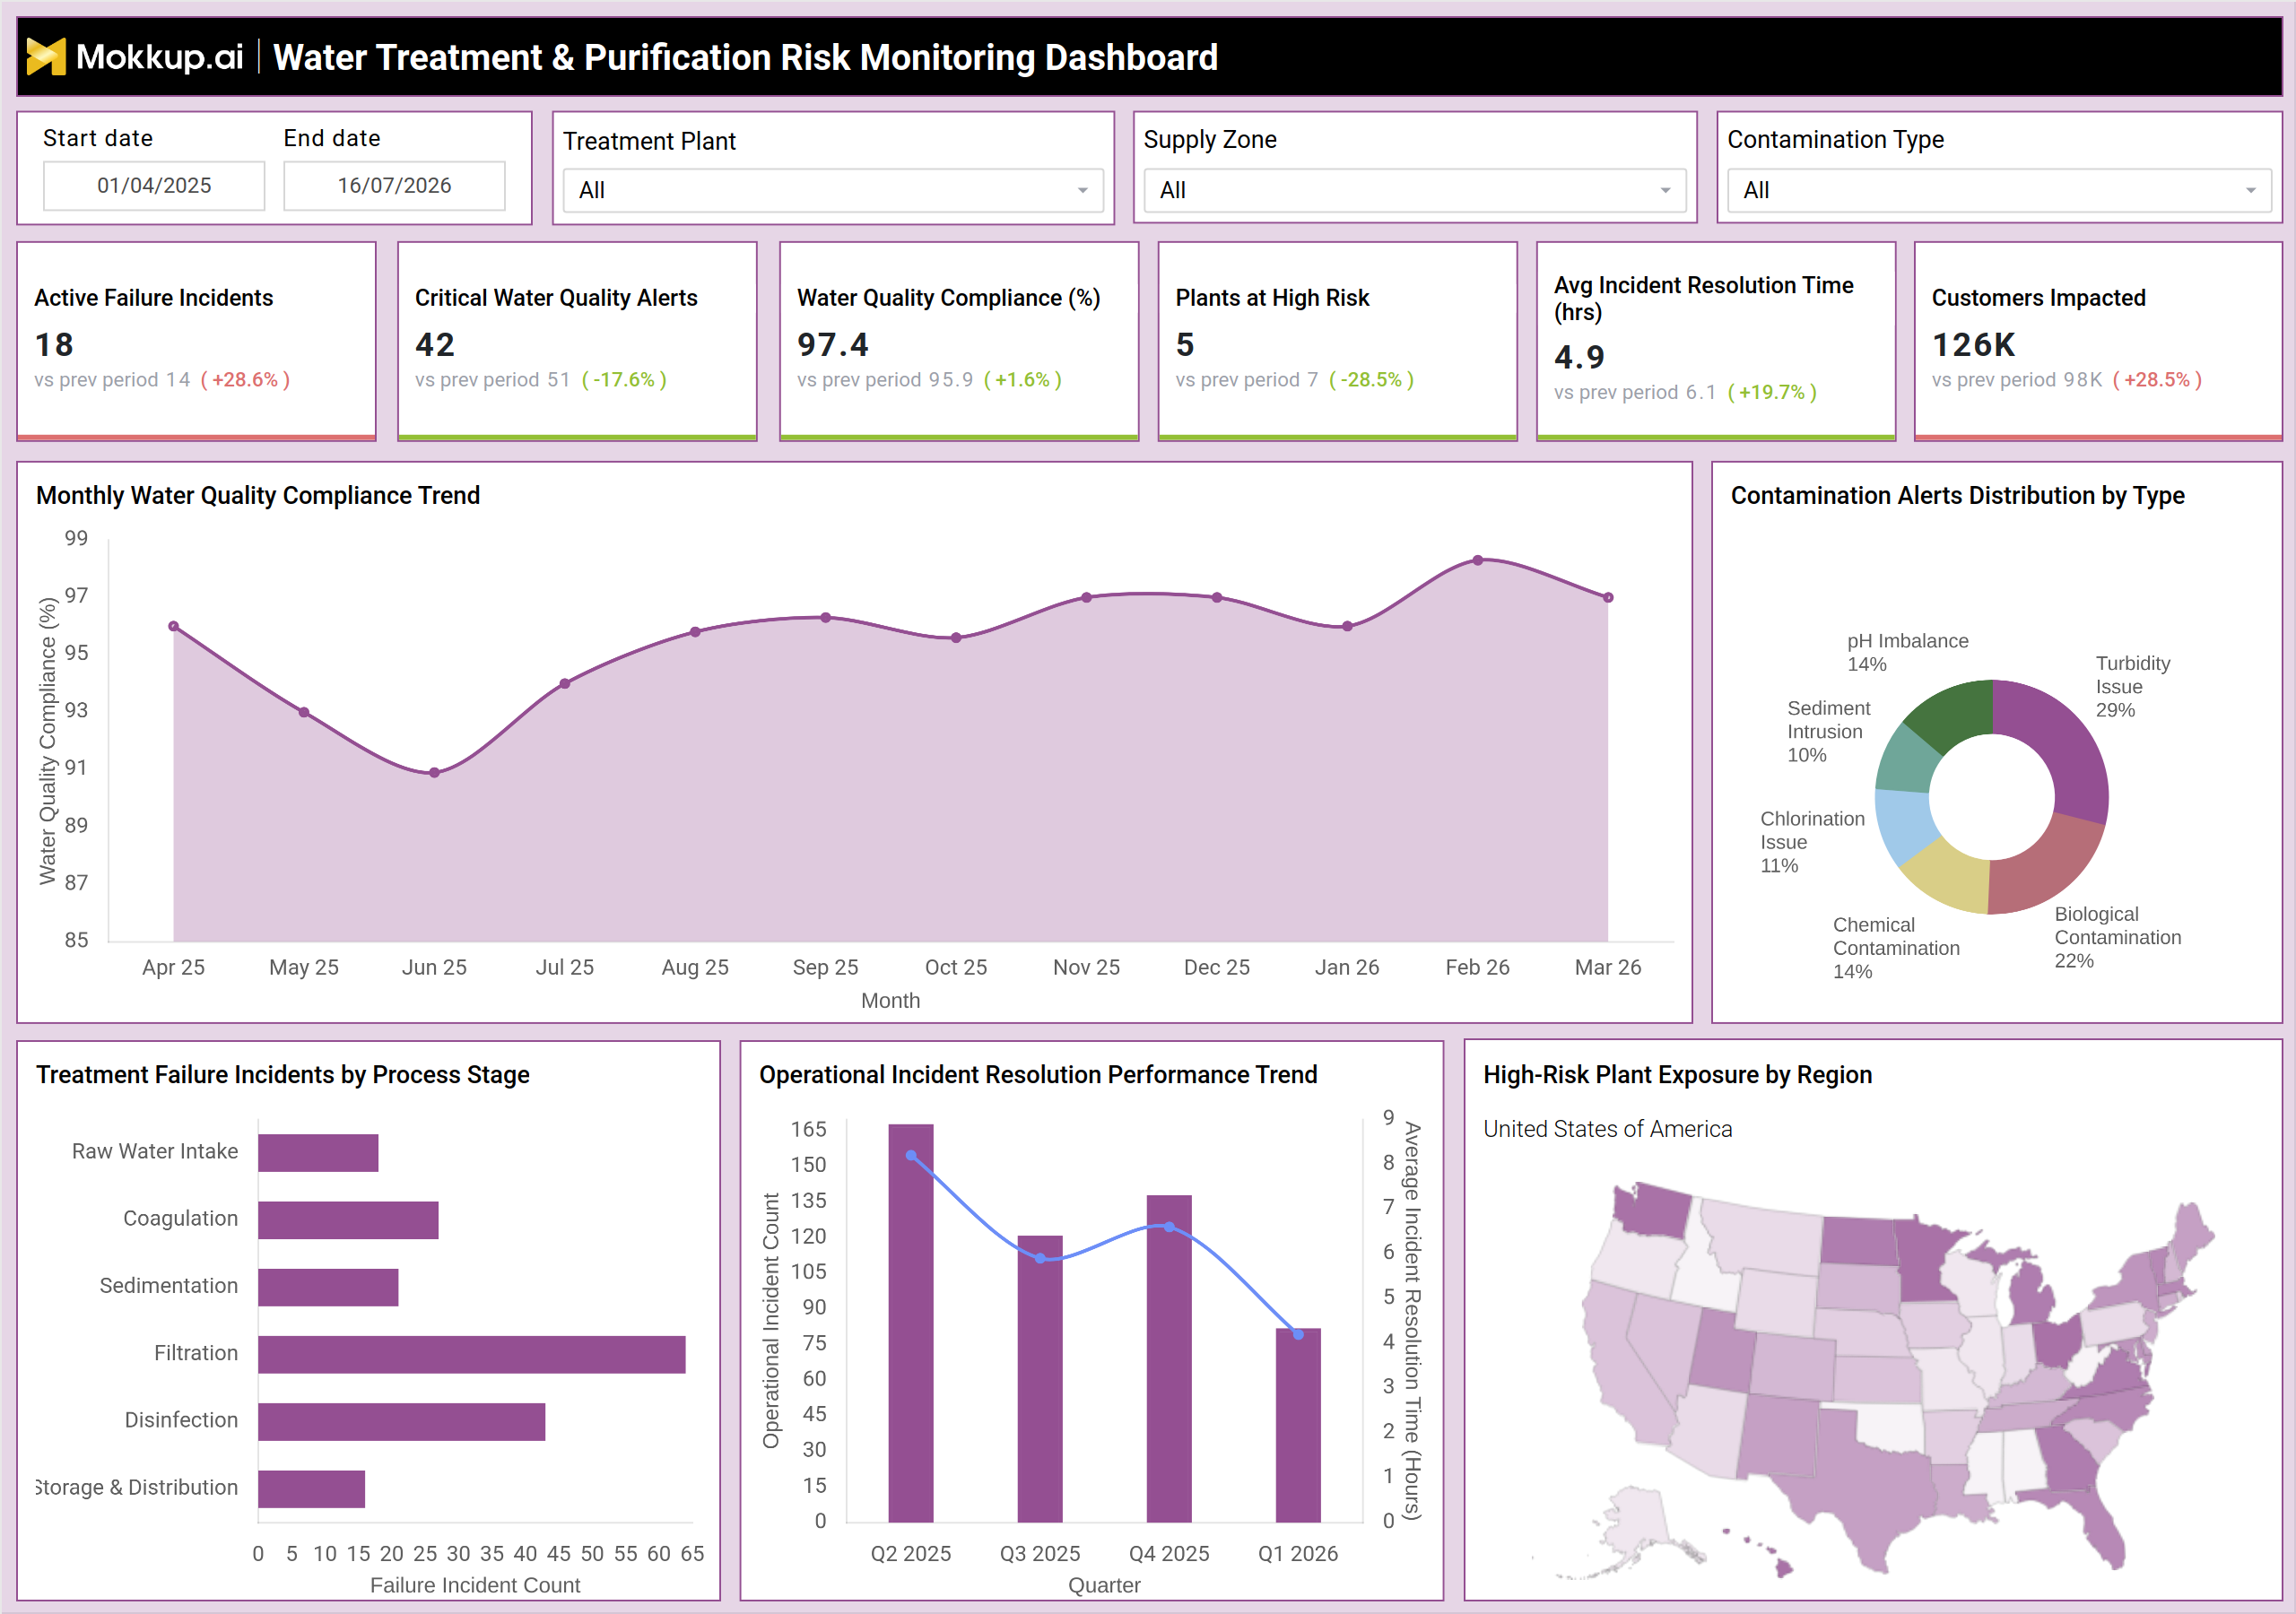
Task: Click the Q3 2025 incident count bar
Action: (x=1040, y=1379)
